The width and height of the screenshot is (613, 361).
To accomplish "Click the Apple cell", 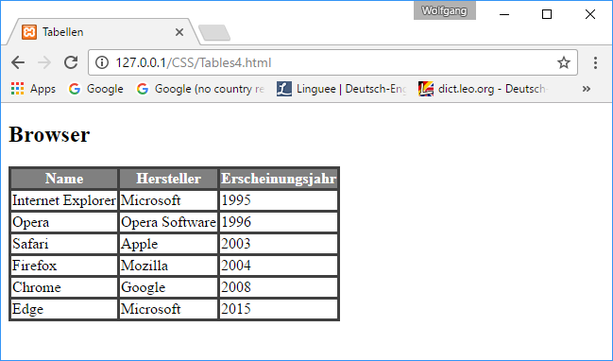I will click(x=168, y=244).
